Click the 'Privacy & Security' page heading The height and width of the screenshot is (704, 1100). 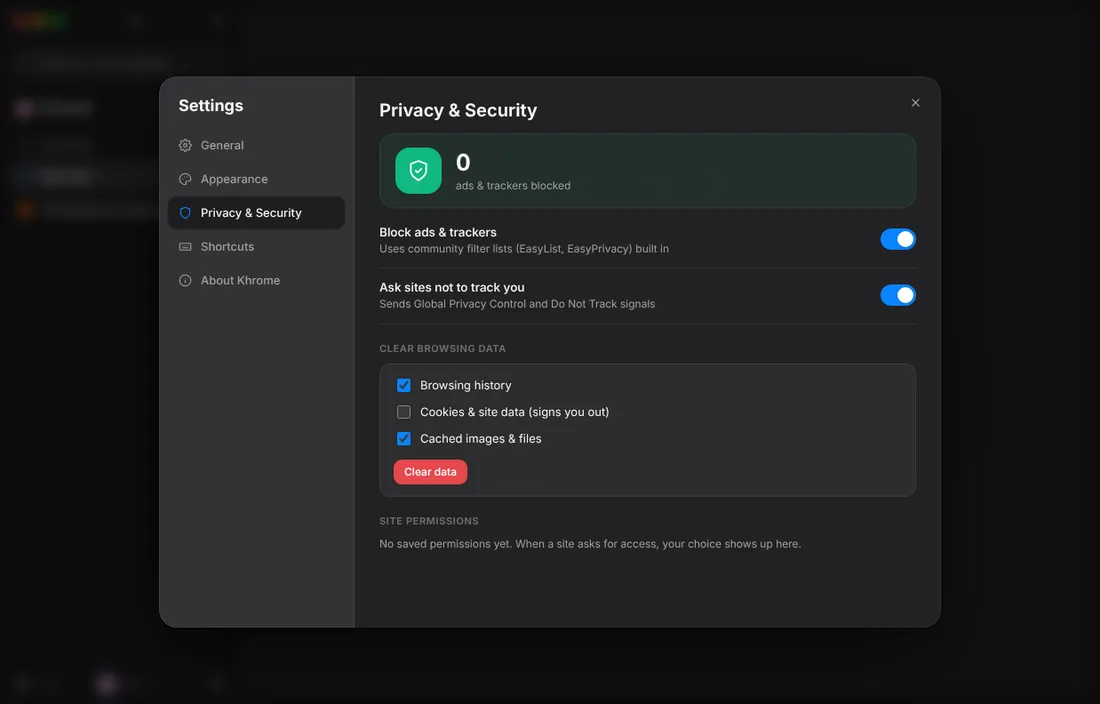(458, 110)
